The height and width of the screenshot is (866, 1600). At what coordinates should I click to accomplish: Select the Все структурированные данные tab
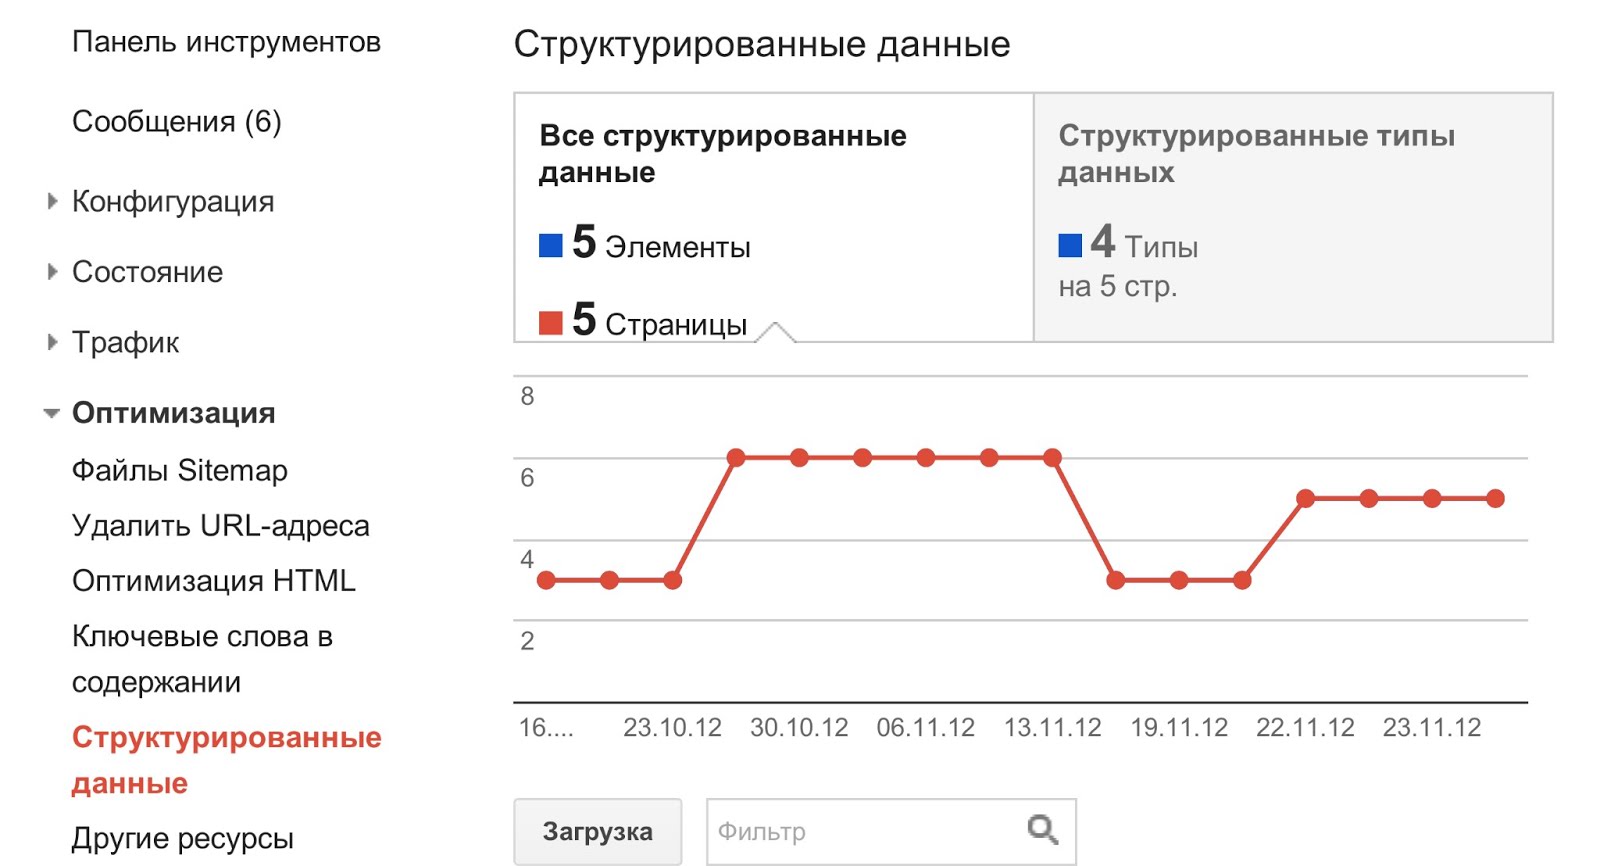tap(774, 218)
